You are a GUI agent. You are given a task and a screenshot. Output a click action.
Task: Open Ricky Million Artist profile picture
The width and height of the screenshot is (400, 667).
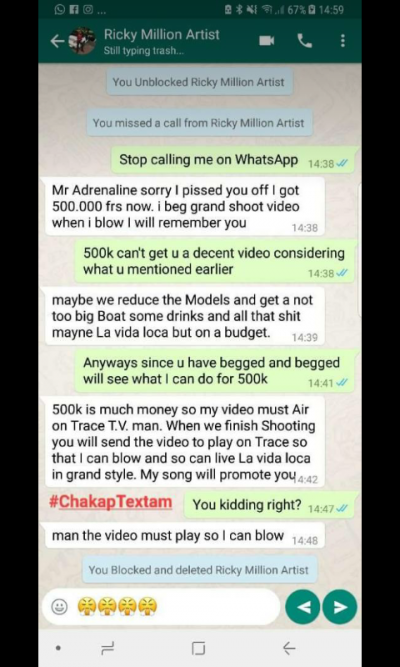point(83,41)
